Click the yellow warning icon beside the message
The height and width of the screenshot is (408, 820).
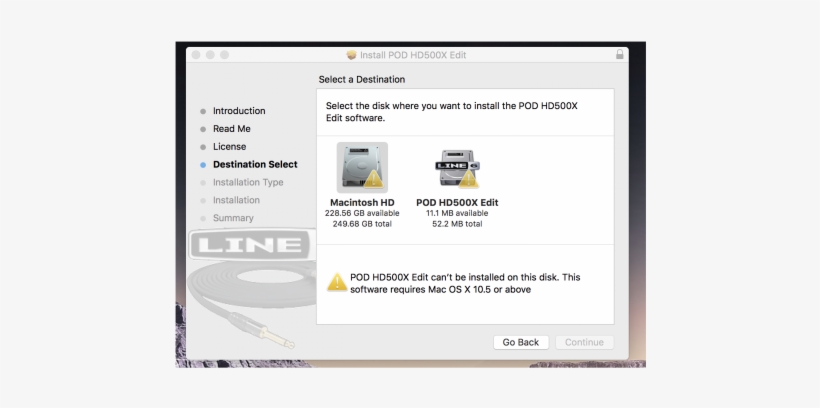pyautogui.click(x=337, y=282)
